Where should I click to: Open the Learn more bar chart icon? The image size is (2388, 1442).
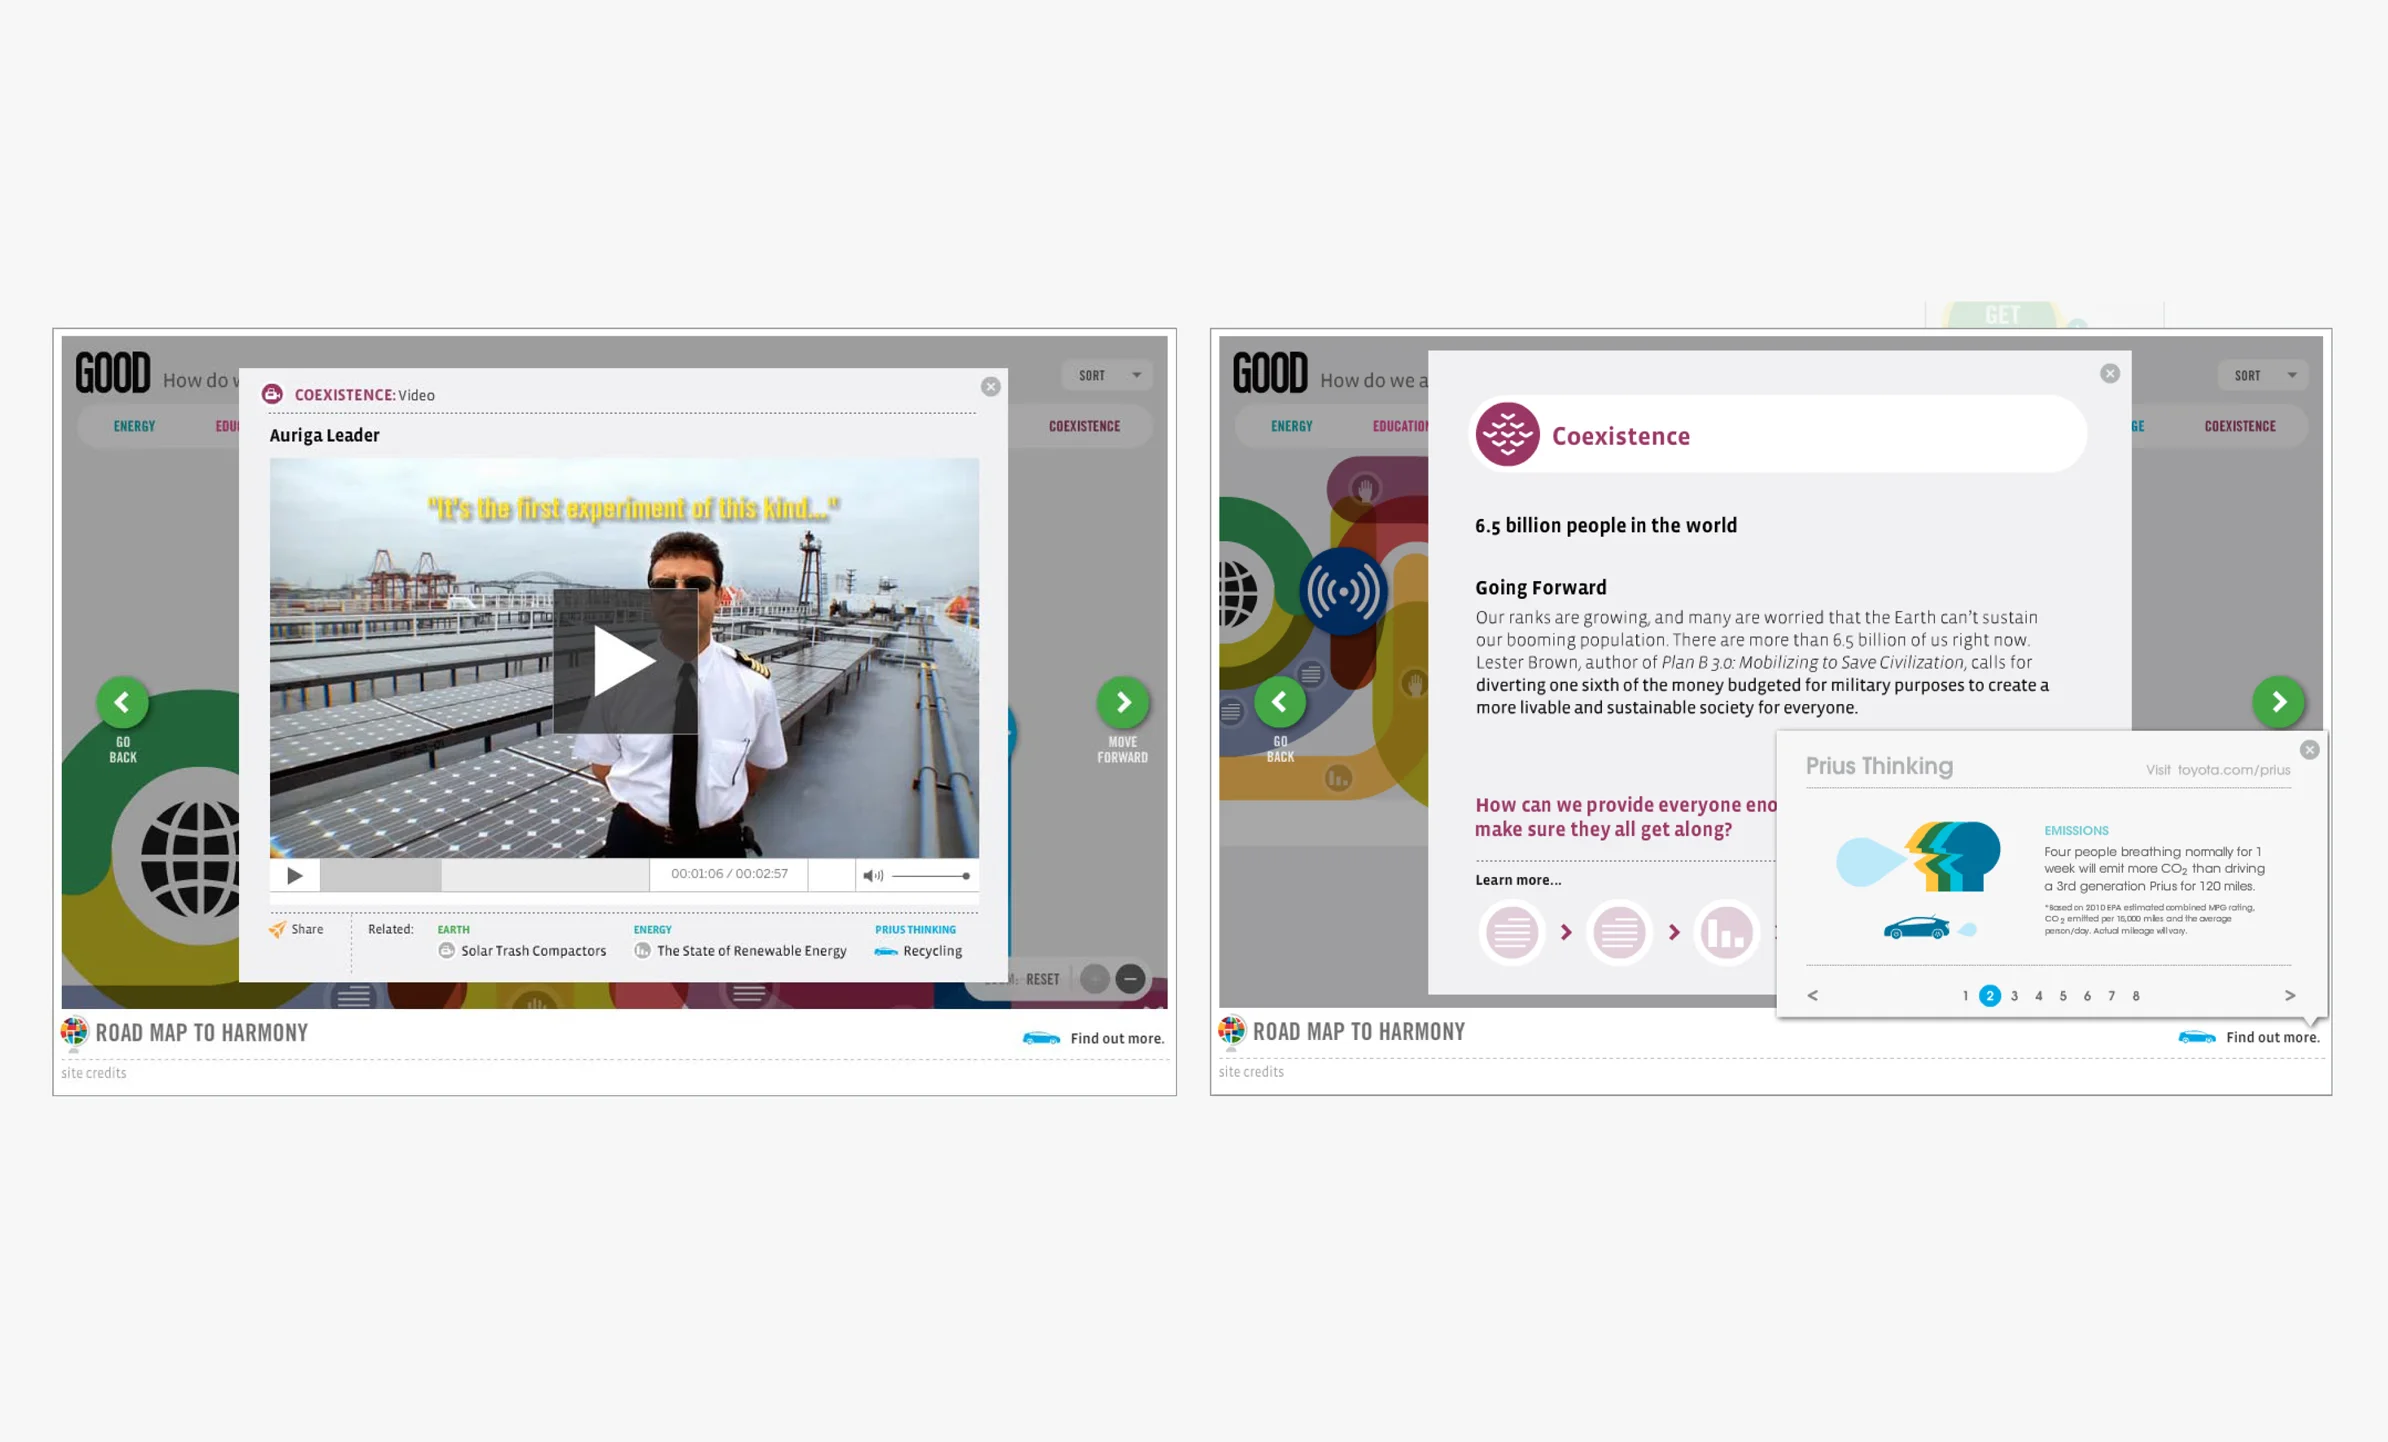[1727, 933]
